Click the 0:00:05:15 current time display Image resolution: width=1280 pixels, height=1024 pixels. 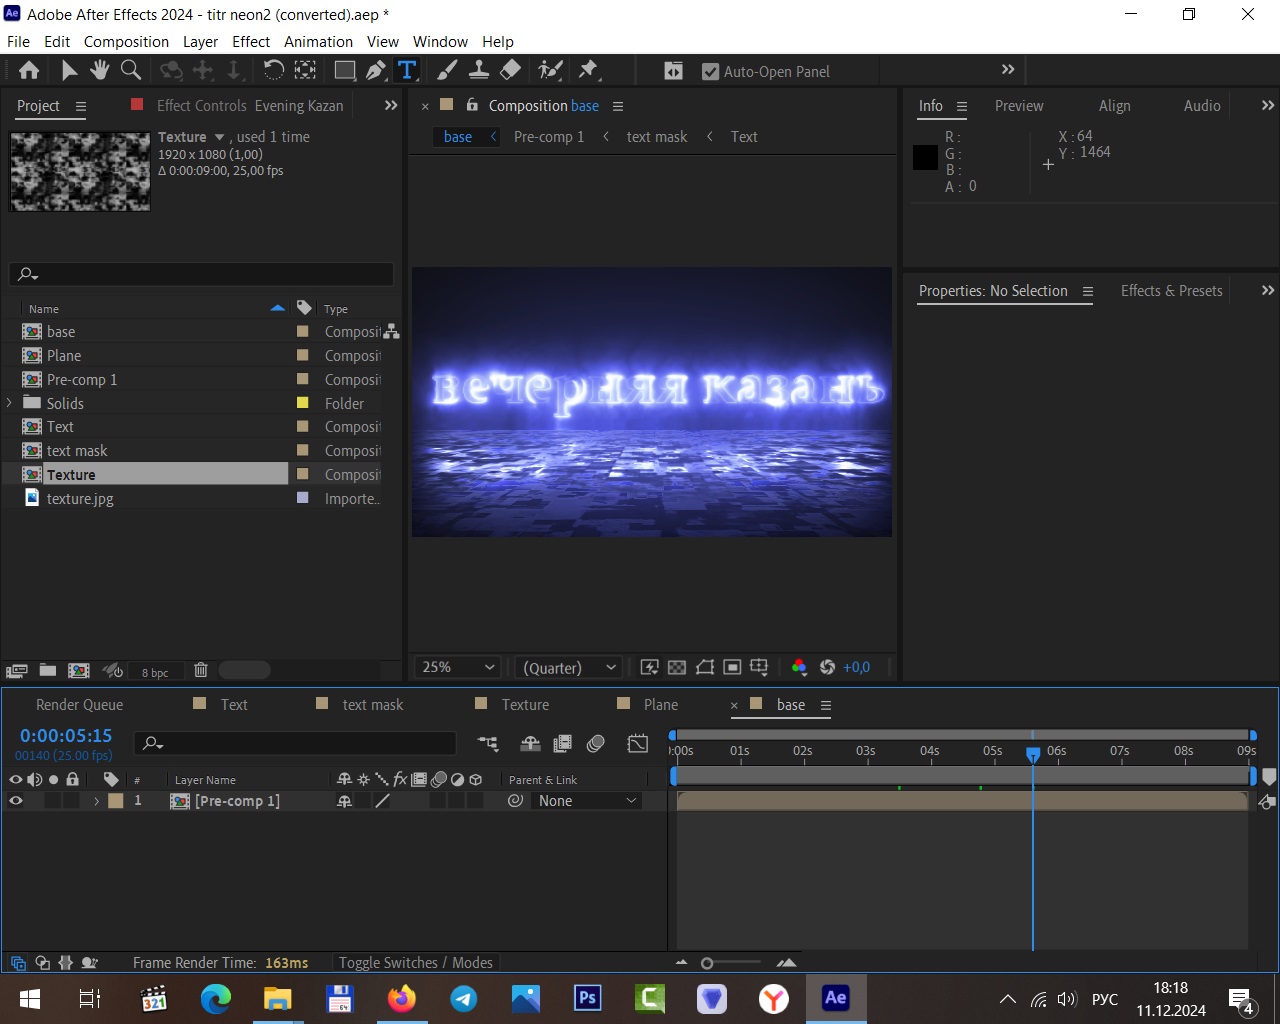coord(66,736)
